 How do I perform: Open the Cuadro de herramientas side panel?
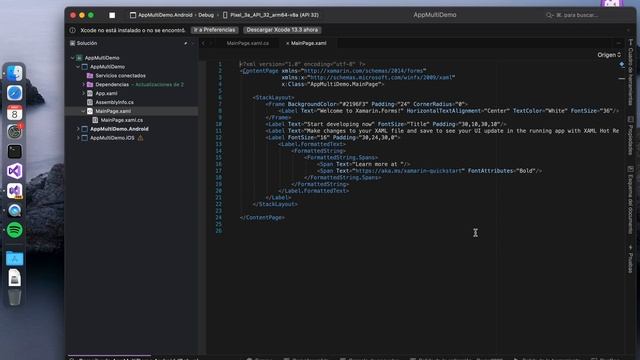(631, 73)
